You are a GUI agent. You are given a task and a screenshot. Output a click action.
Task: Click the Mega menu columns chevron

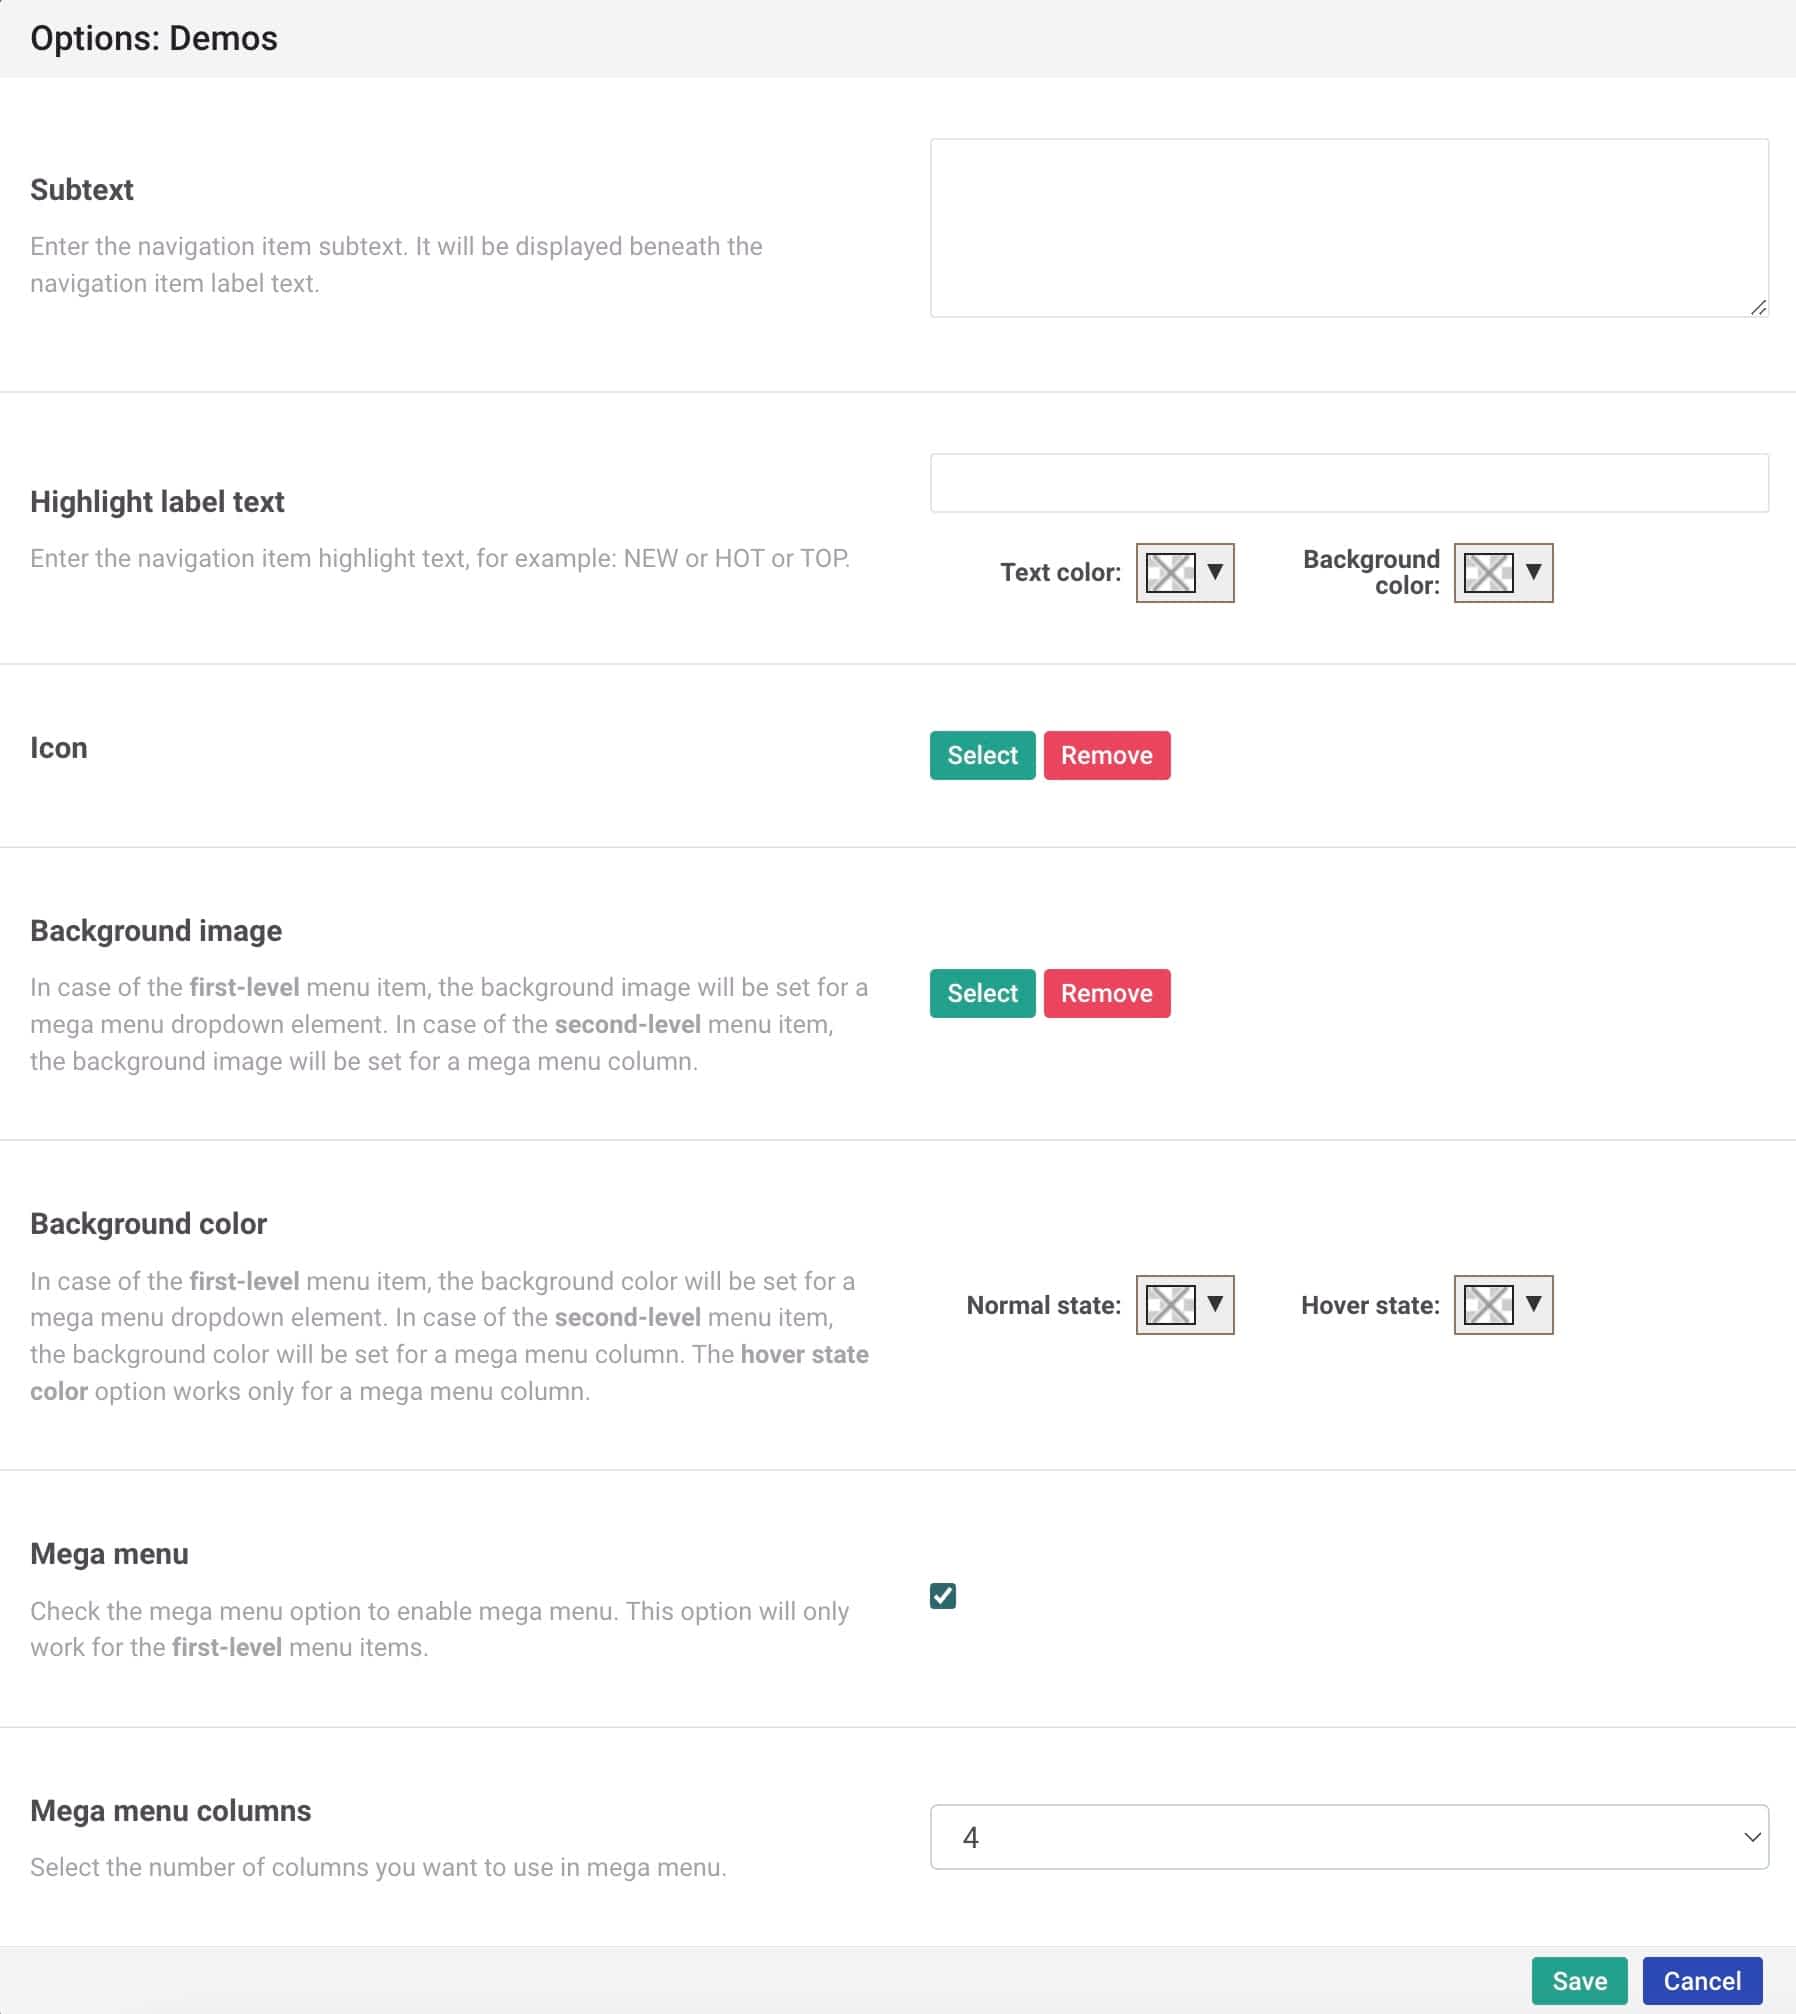pos(1752,1837)
